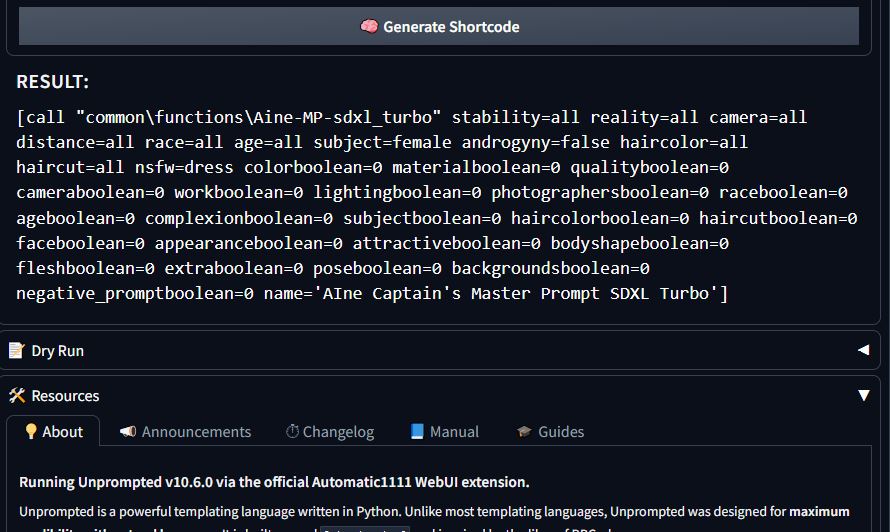Click the lightbulb icon on About tab
The width and height of the screenshot is (890, 532).
click(31, 432)
